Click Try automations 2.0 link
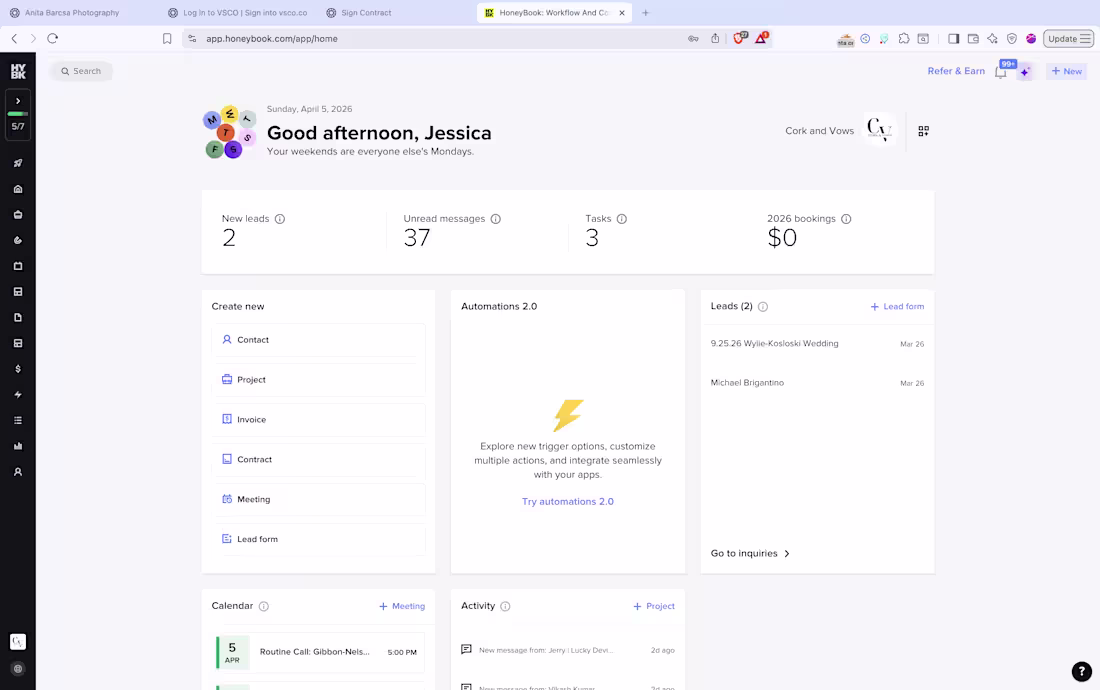1100x690 pixels. click(568, 501)
